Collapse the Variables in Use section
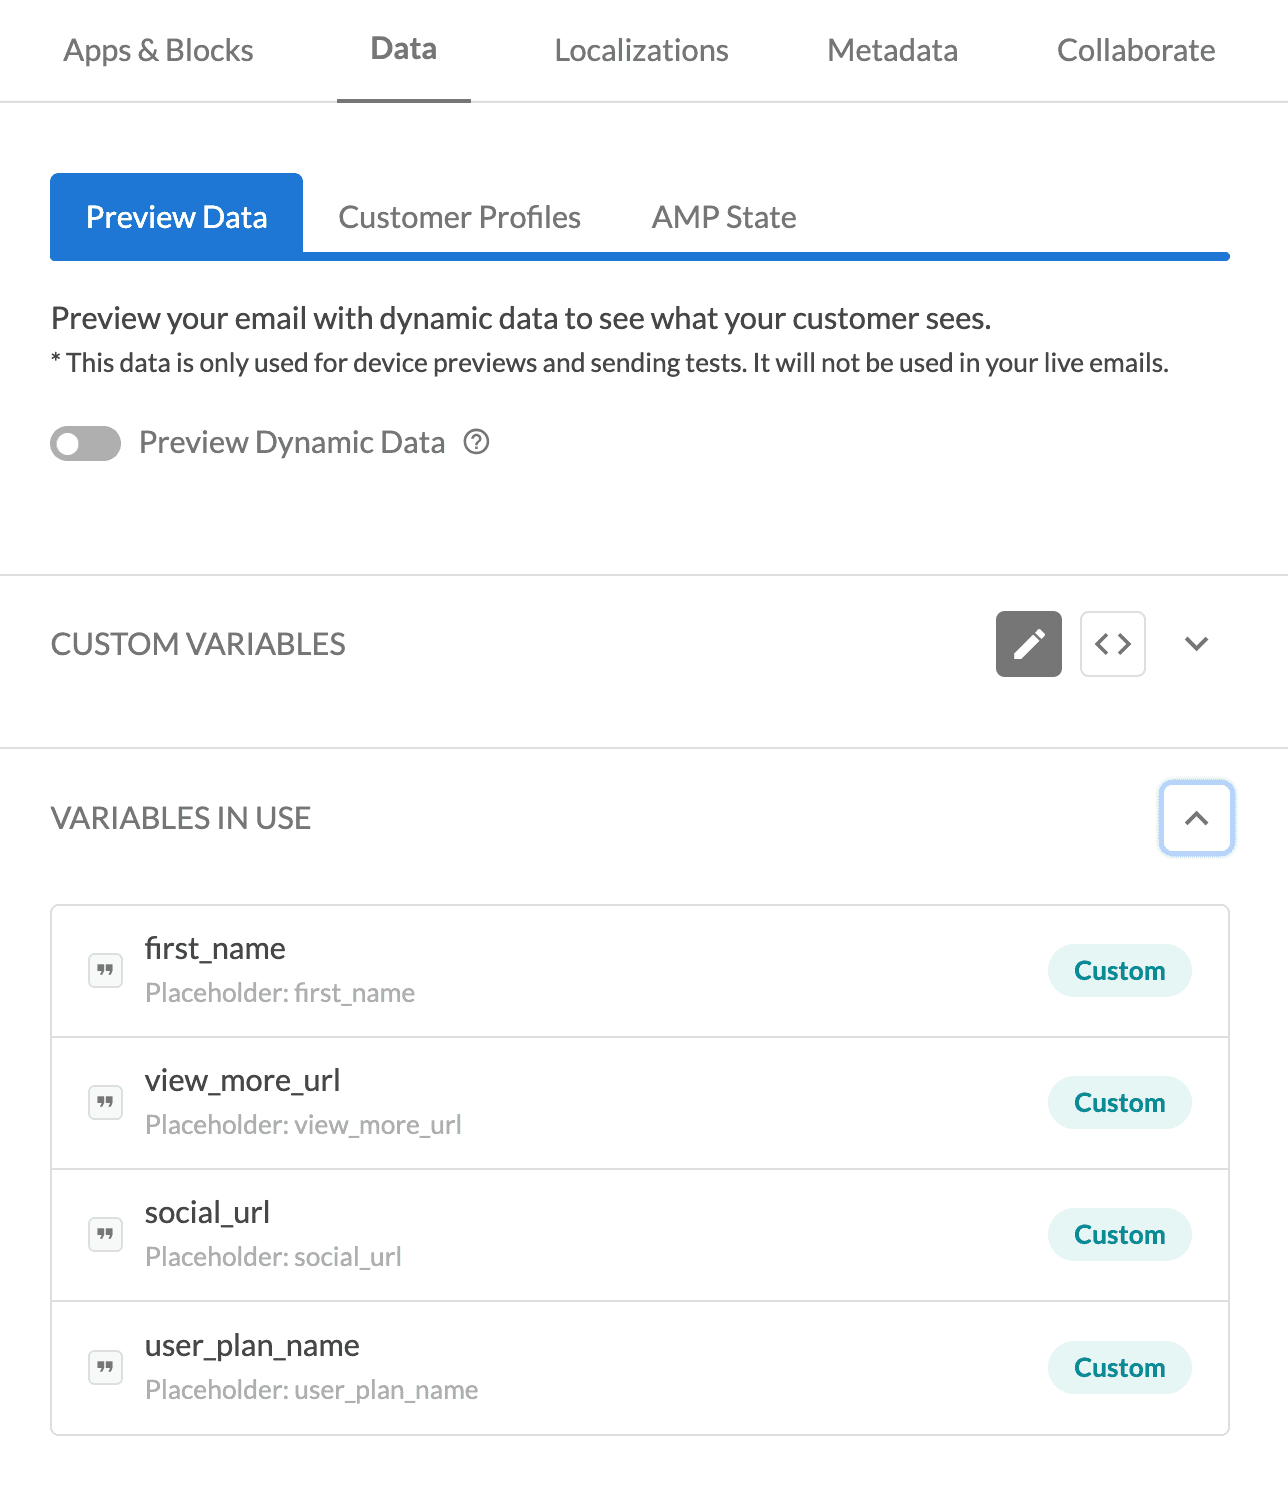 1196,818
